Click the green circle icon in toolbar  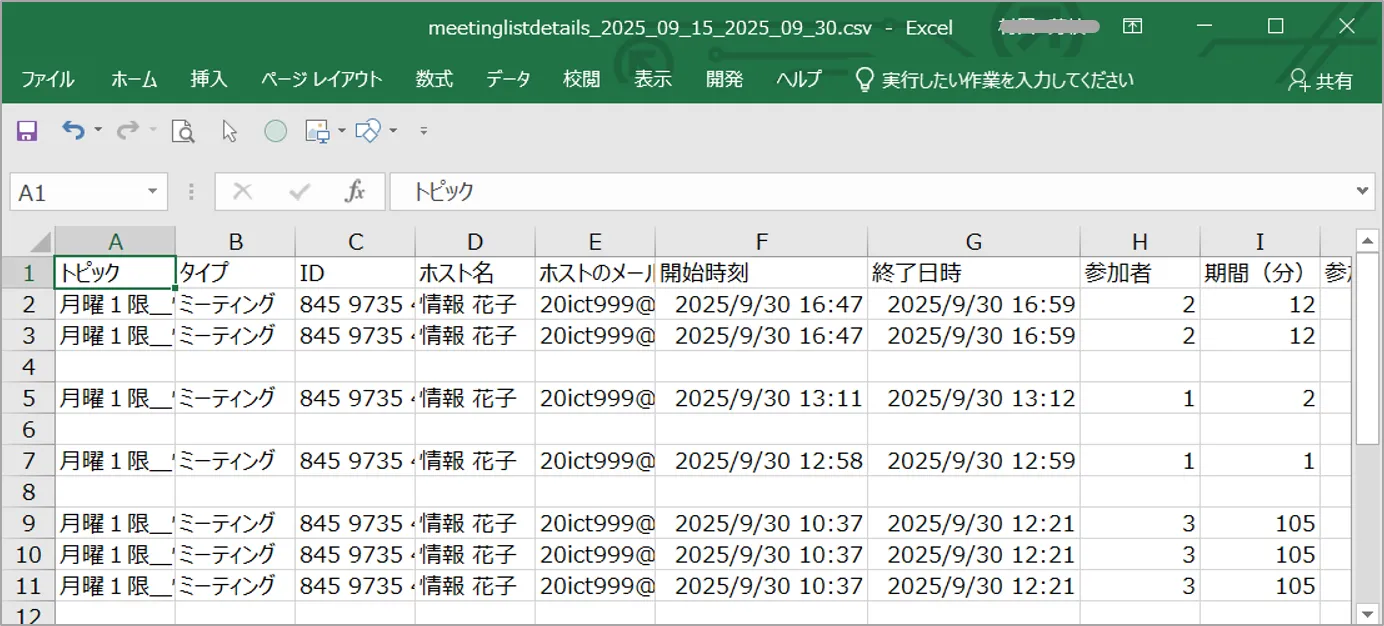pyautogui.click(x=275, y=131)
